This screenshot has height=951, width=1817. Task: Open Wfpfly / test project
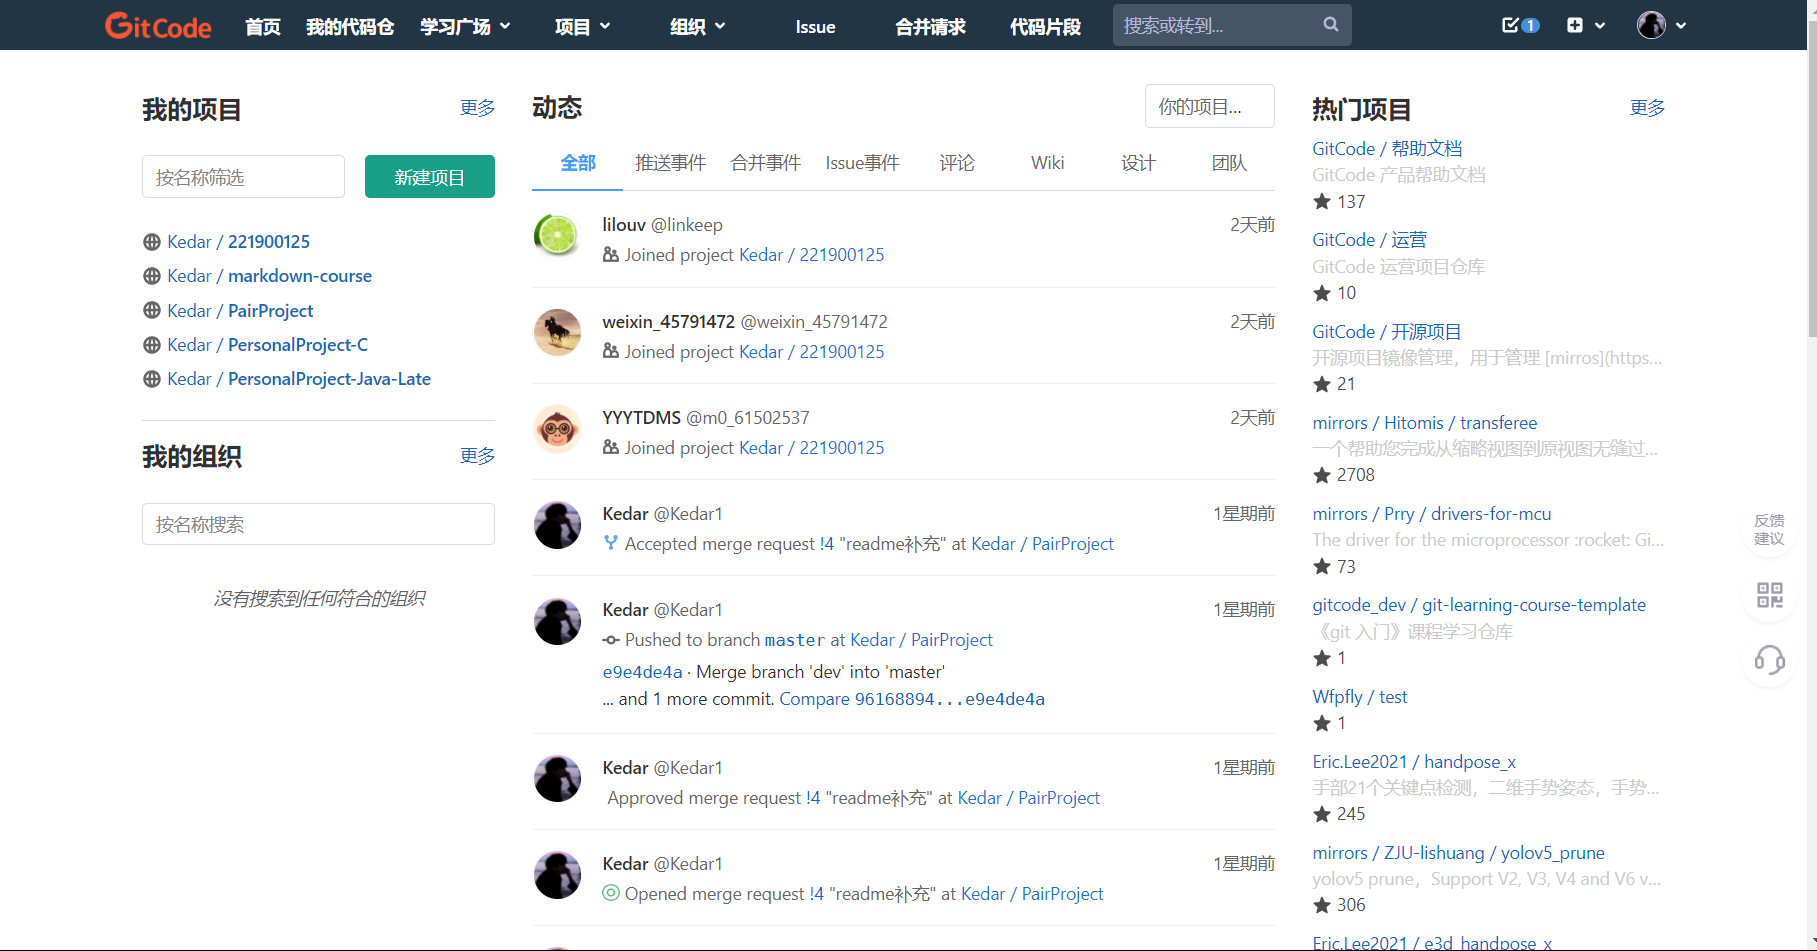pyautogui.click(x=1359, y=697)
